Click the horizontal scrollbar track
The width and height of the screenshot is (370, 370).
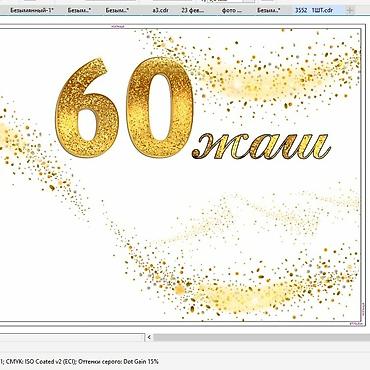261,337
